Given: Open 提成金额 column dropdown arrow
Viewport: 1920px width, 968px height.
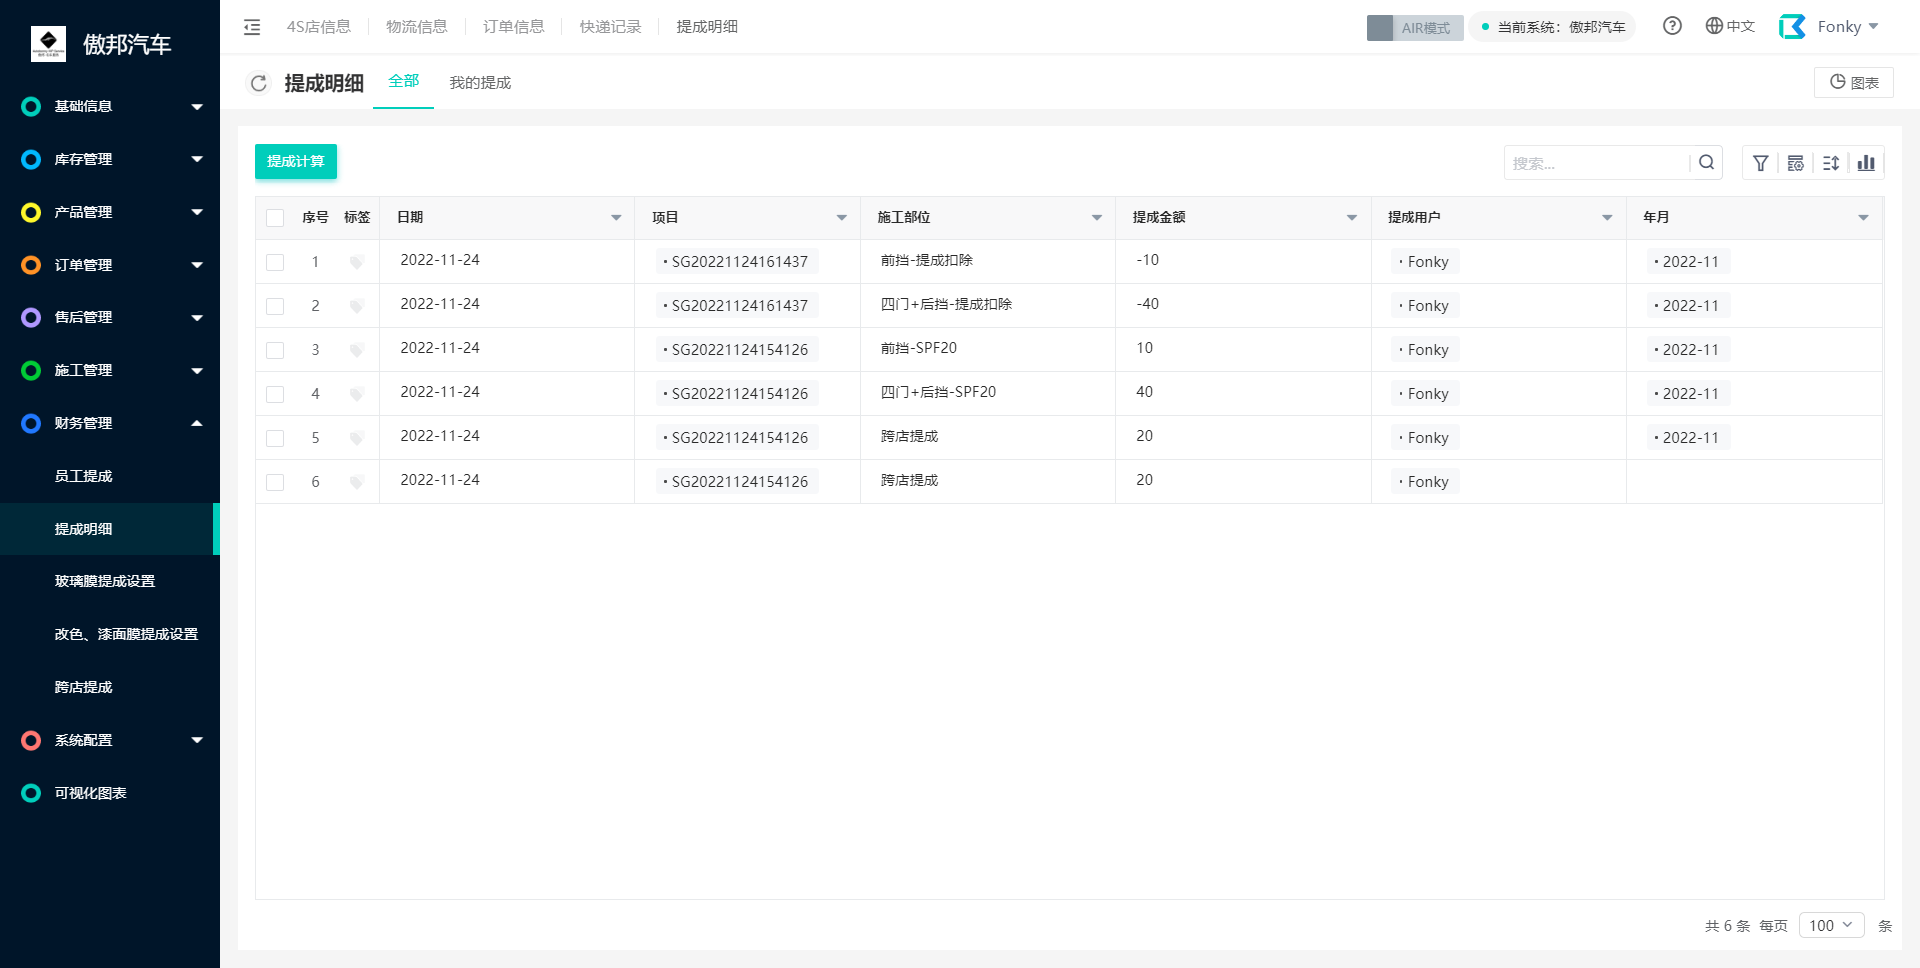Looking at the screenshot, I should [x=1352, y=218].
